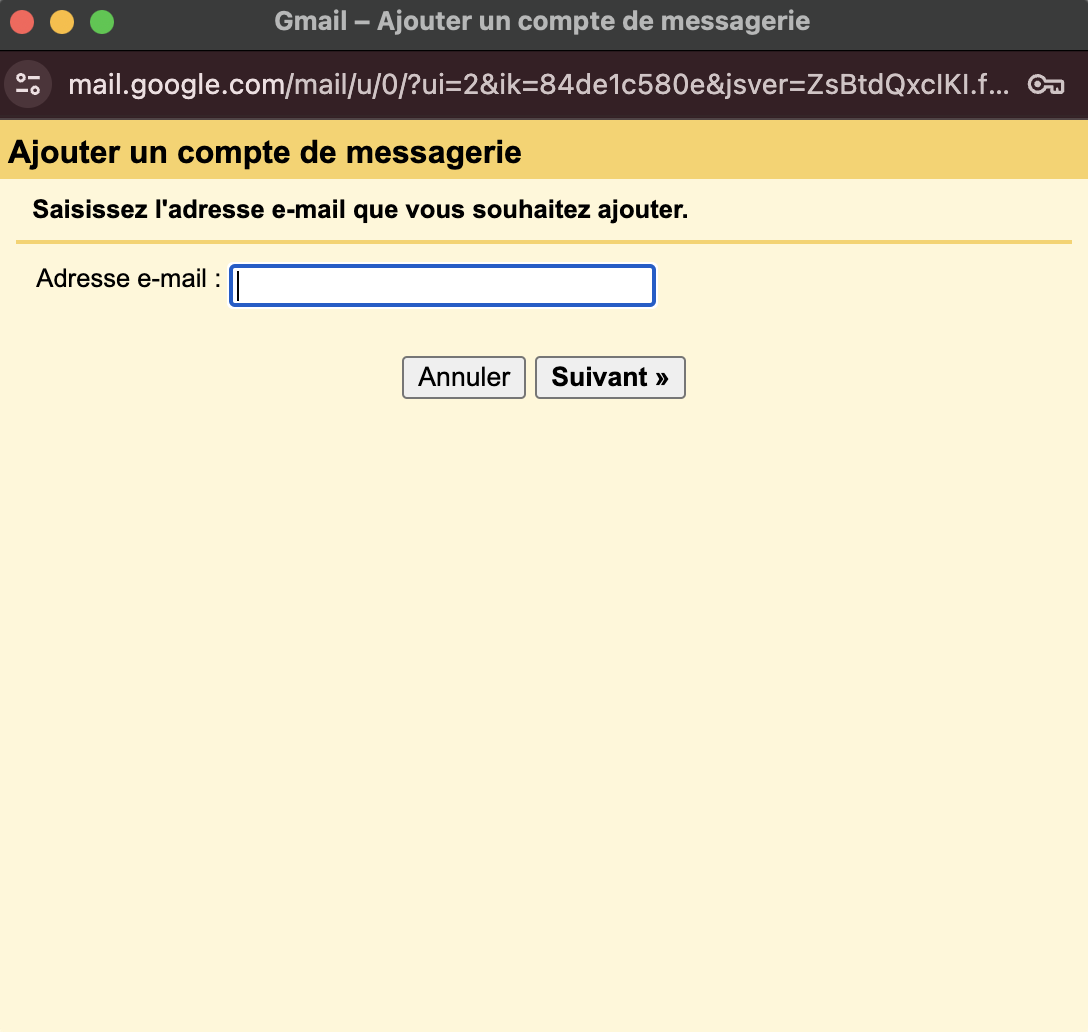Open the site information icon in address bar
This screenshot has height=1032, width=1088.
28,85
